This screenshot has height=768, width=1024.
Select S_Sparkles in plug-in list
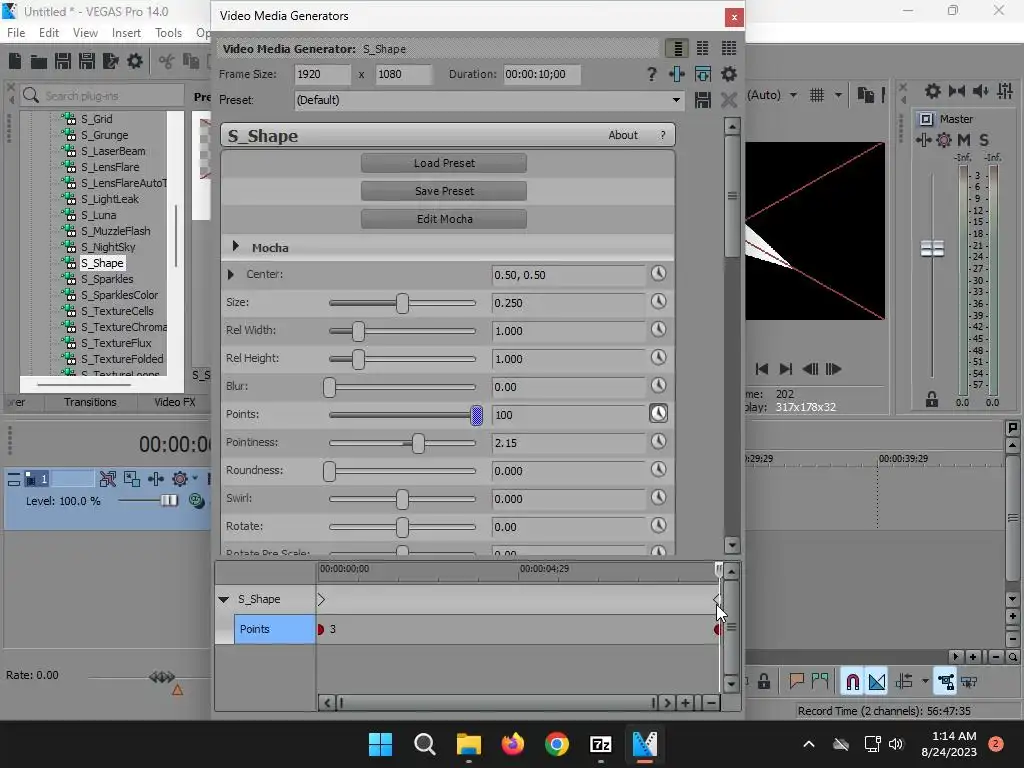[106, 279]
